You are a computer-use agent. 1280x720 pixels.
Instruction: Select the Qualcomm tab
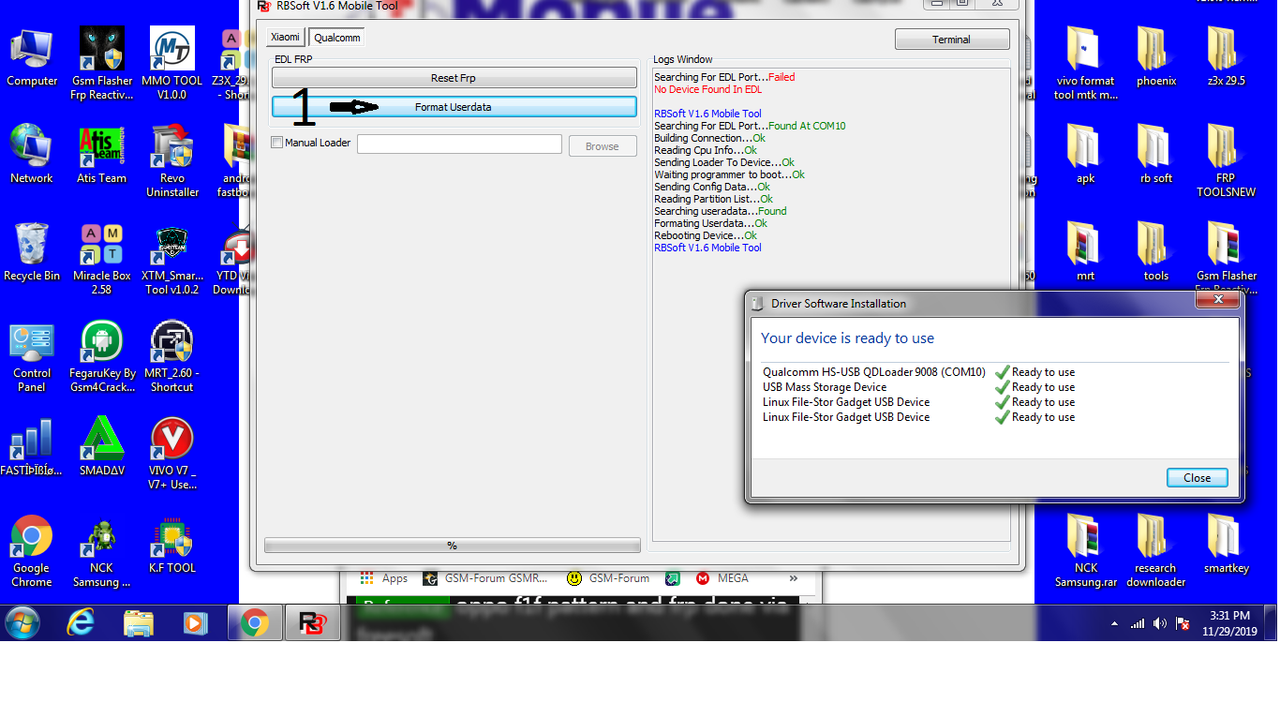point(336,37)
